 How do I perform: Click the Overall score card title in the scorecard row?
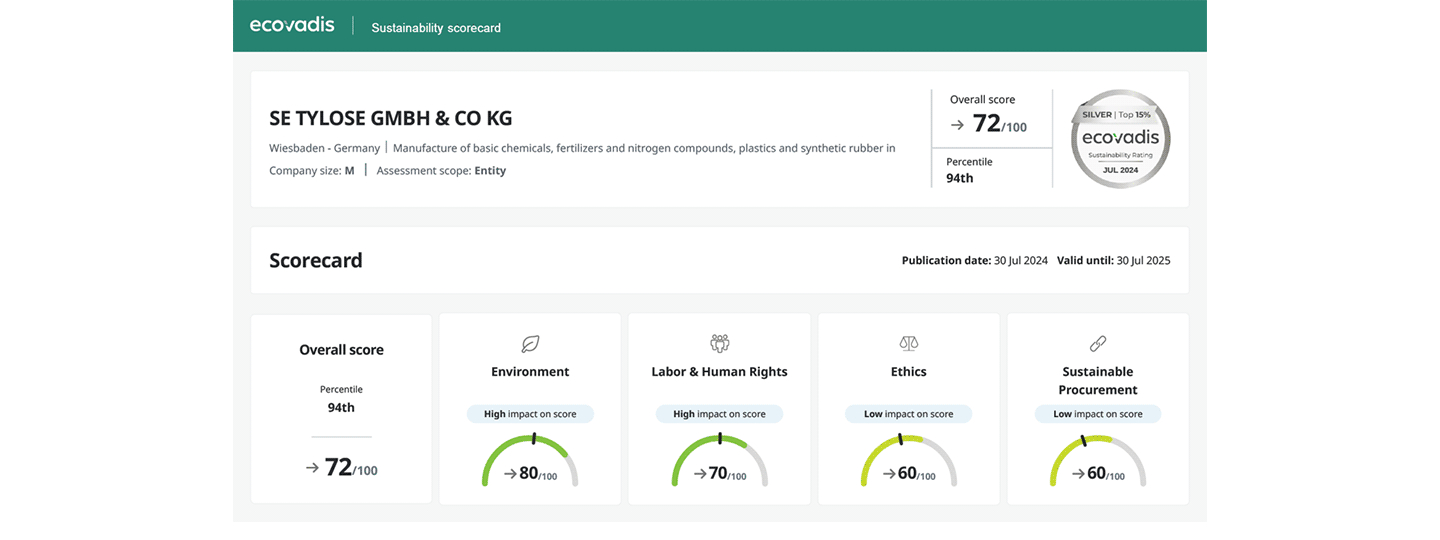click(341, 350)
